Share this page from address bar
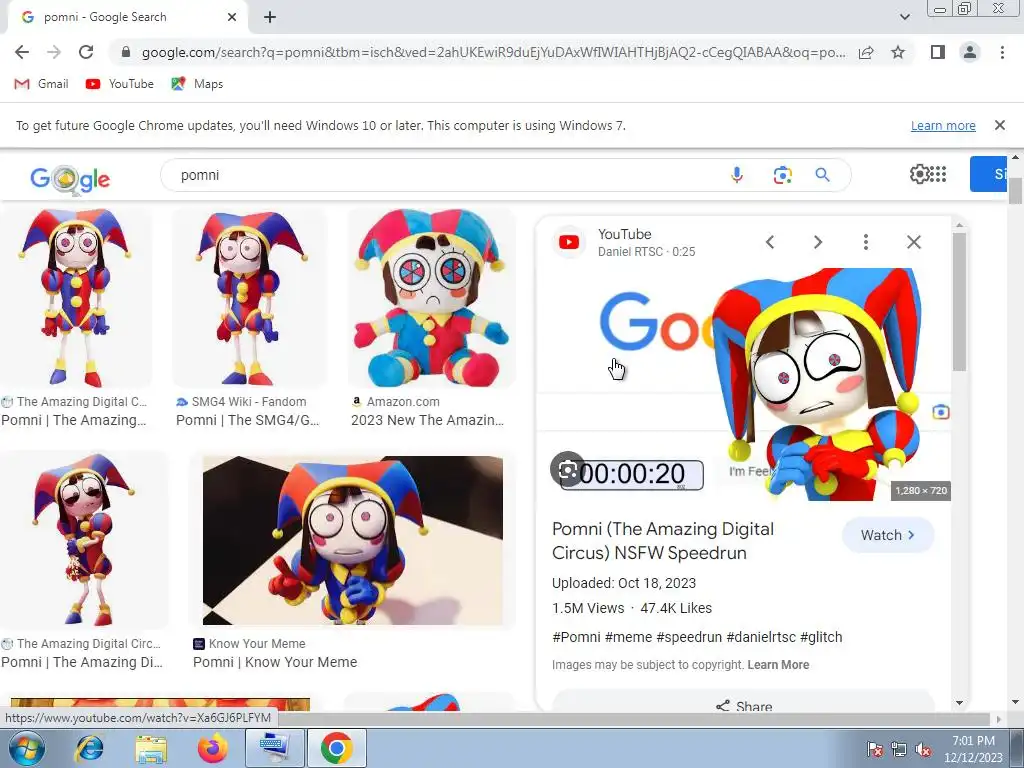 click(866, 52)
